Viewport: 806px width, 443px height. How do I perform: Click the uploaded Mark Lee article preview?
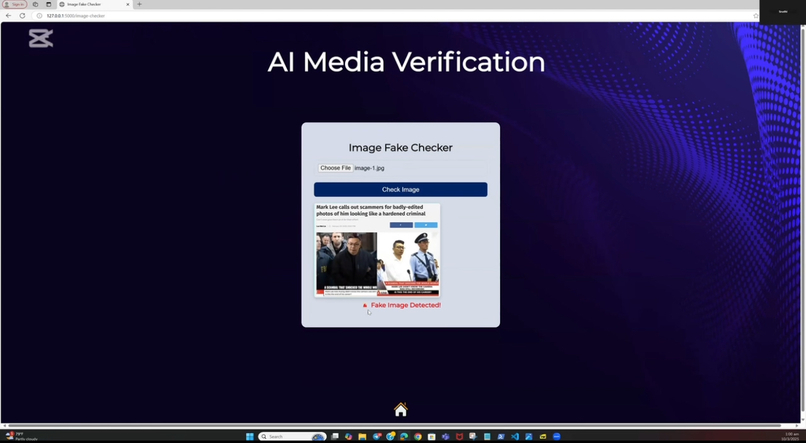(377, 250)
